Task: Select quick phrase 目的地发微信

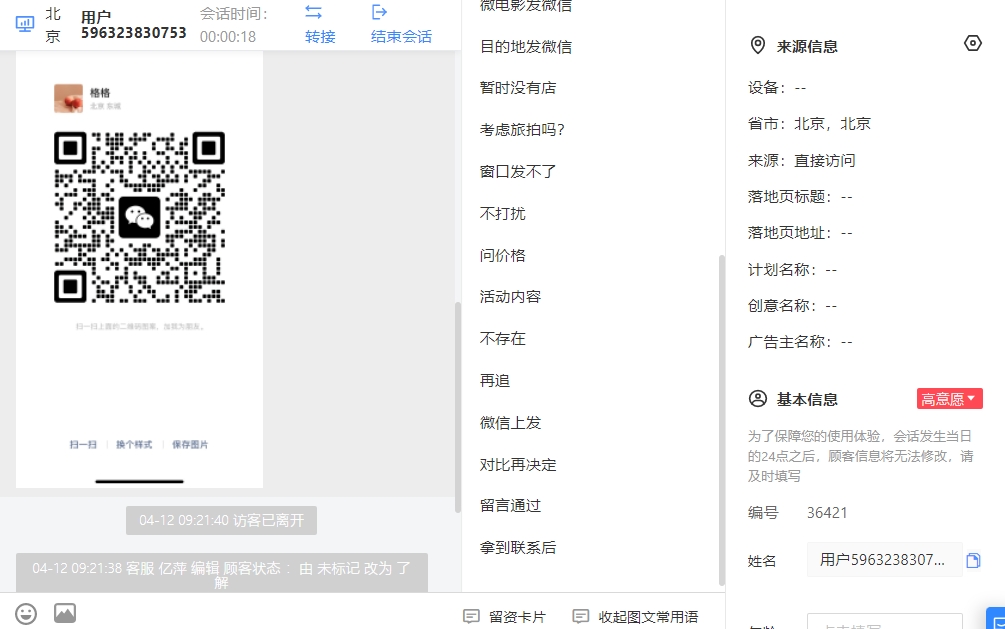Action: click(x=526, y=47)
